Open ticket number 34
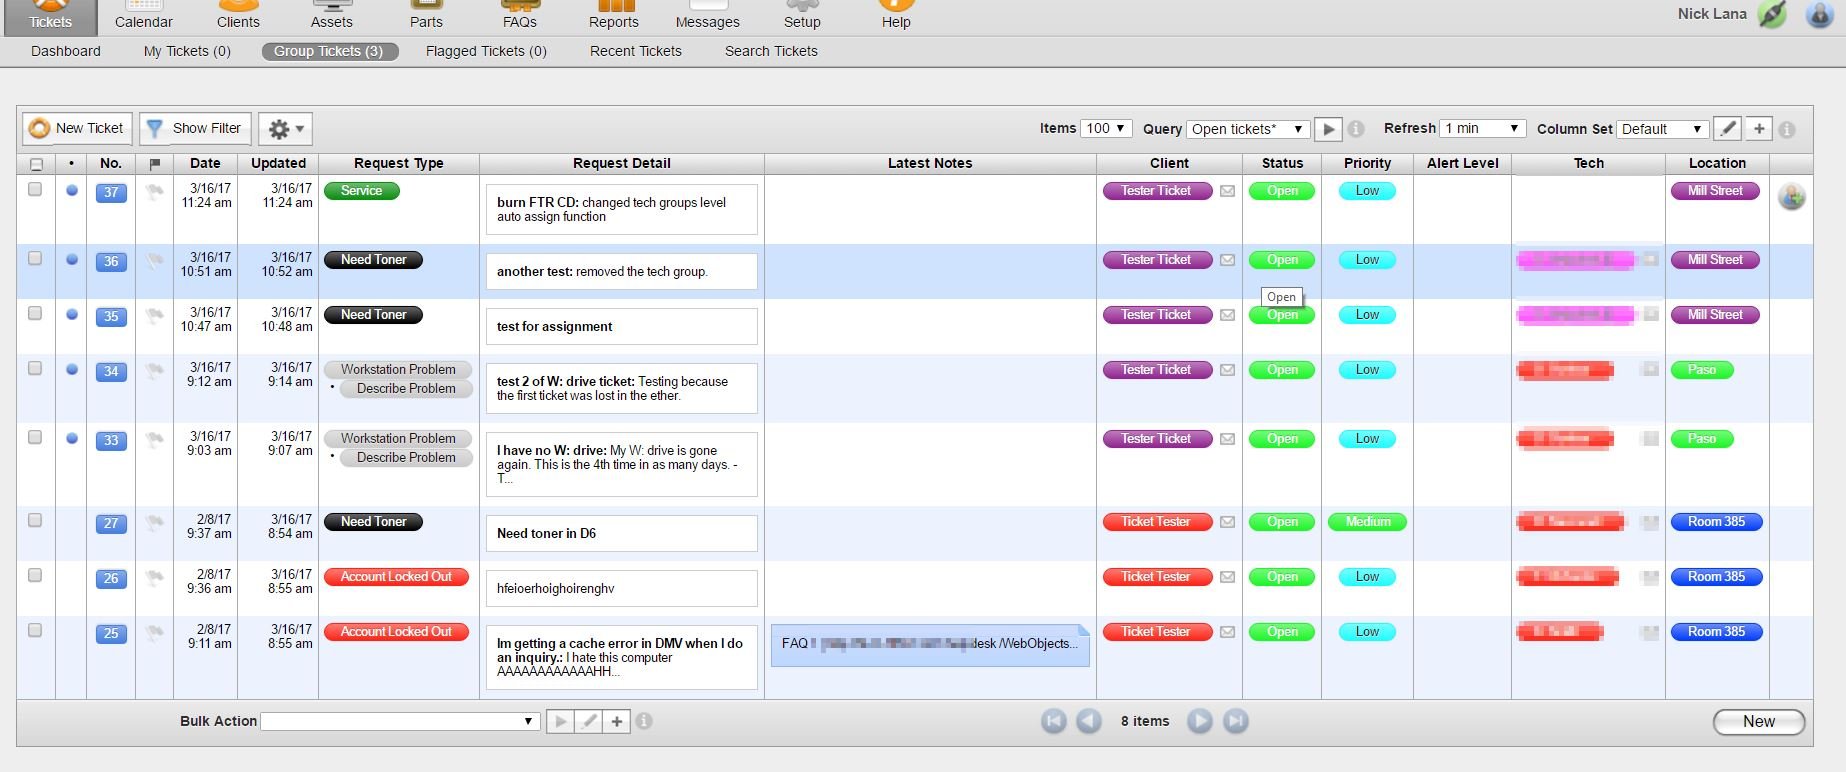Screen dimensions: 1846x772 point(111,371)
